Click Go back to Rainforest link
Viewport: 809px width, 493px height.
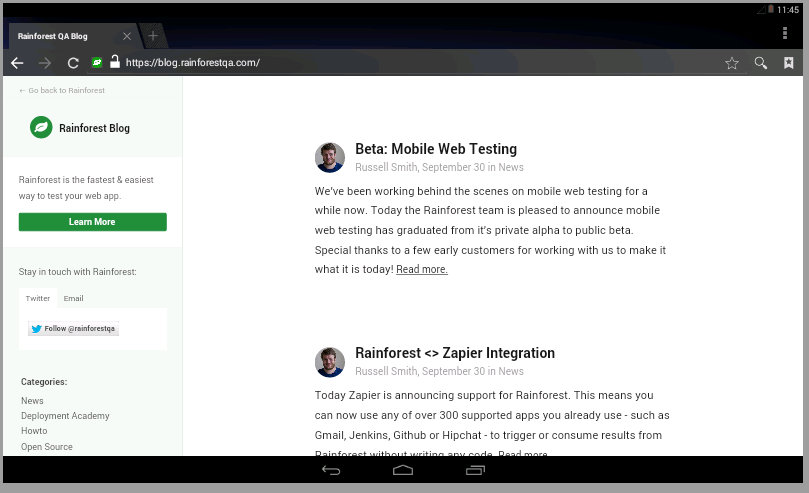[x=62, y=90]
